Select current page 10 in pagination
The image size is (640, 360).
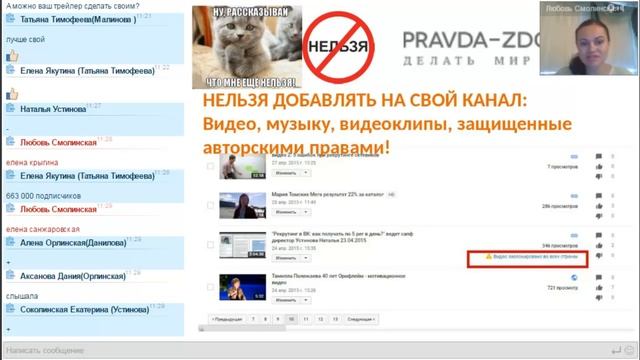tap(291, 319)
